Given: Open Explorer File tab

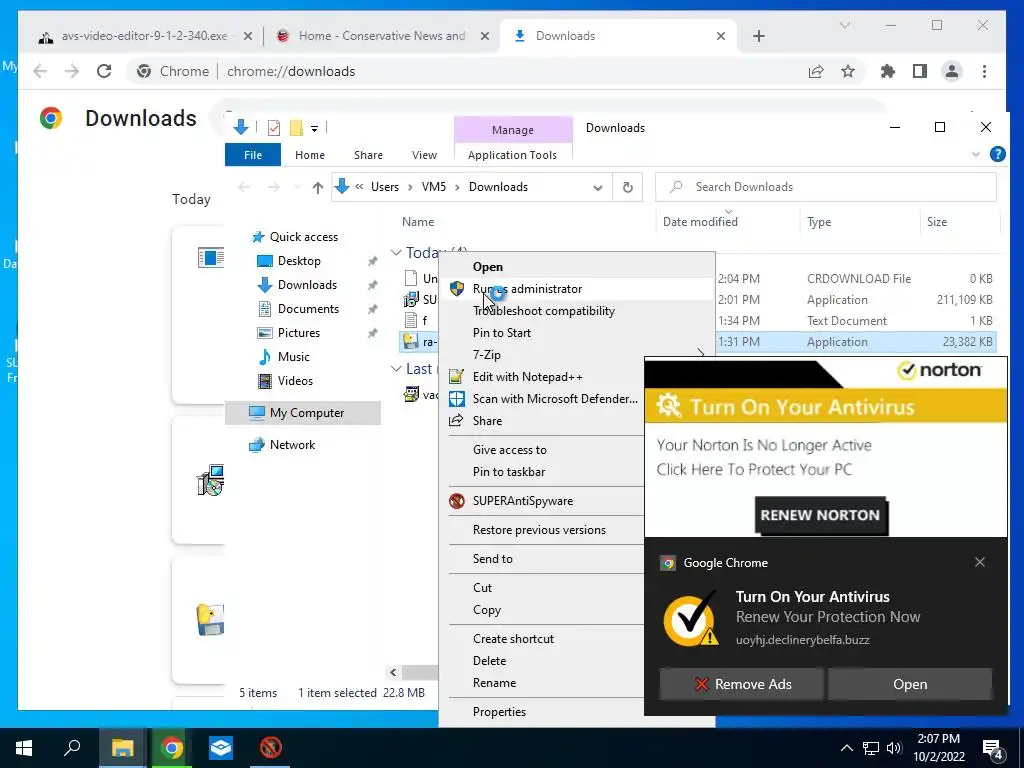Looking at the screenshot, I should pyautogui.click(x=253, y=155).
